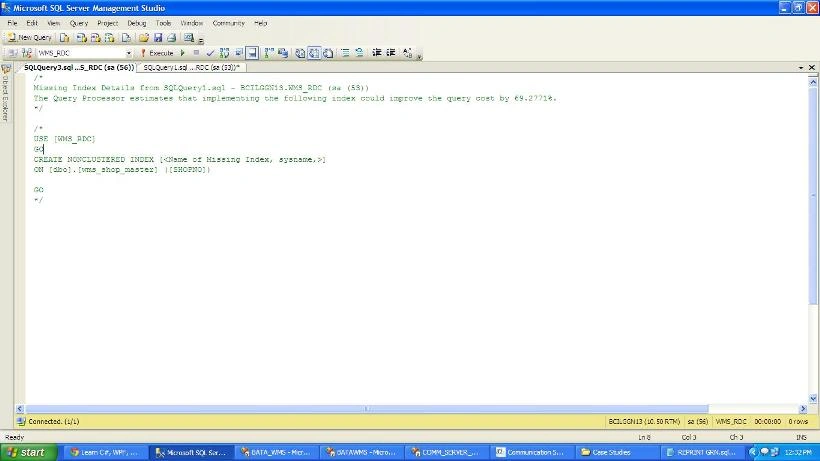
Task: Switch to the SQLQuery3.sql tab
Action: (x=78, y=67)
